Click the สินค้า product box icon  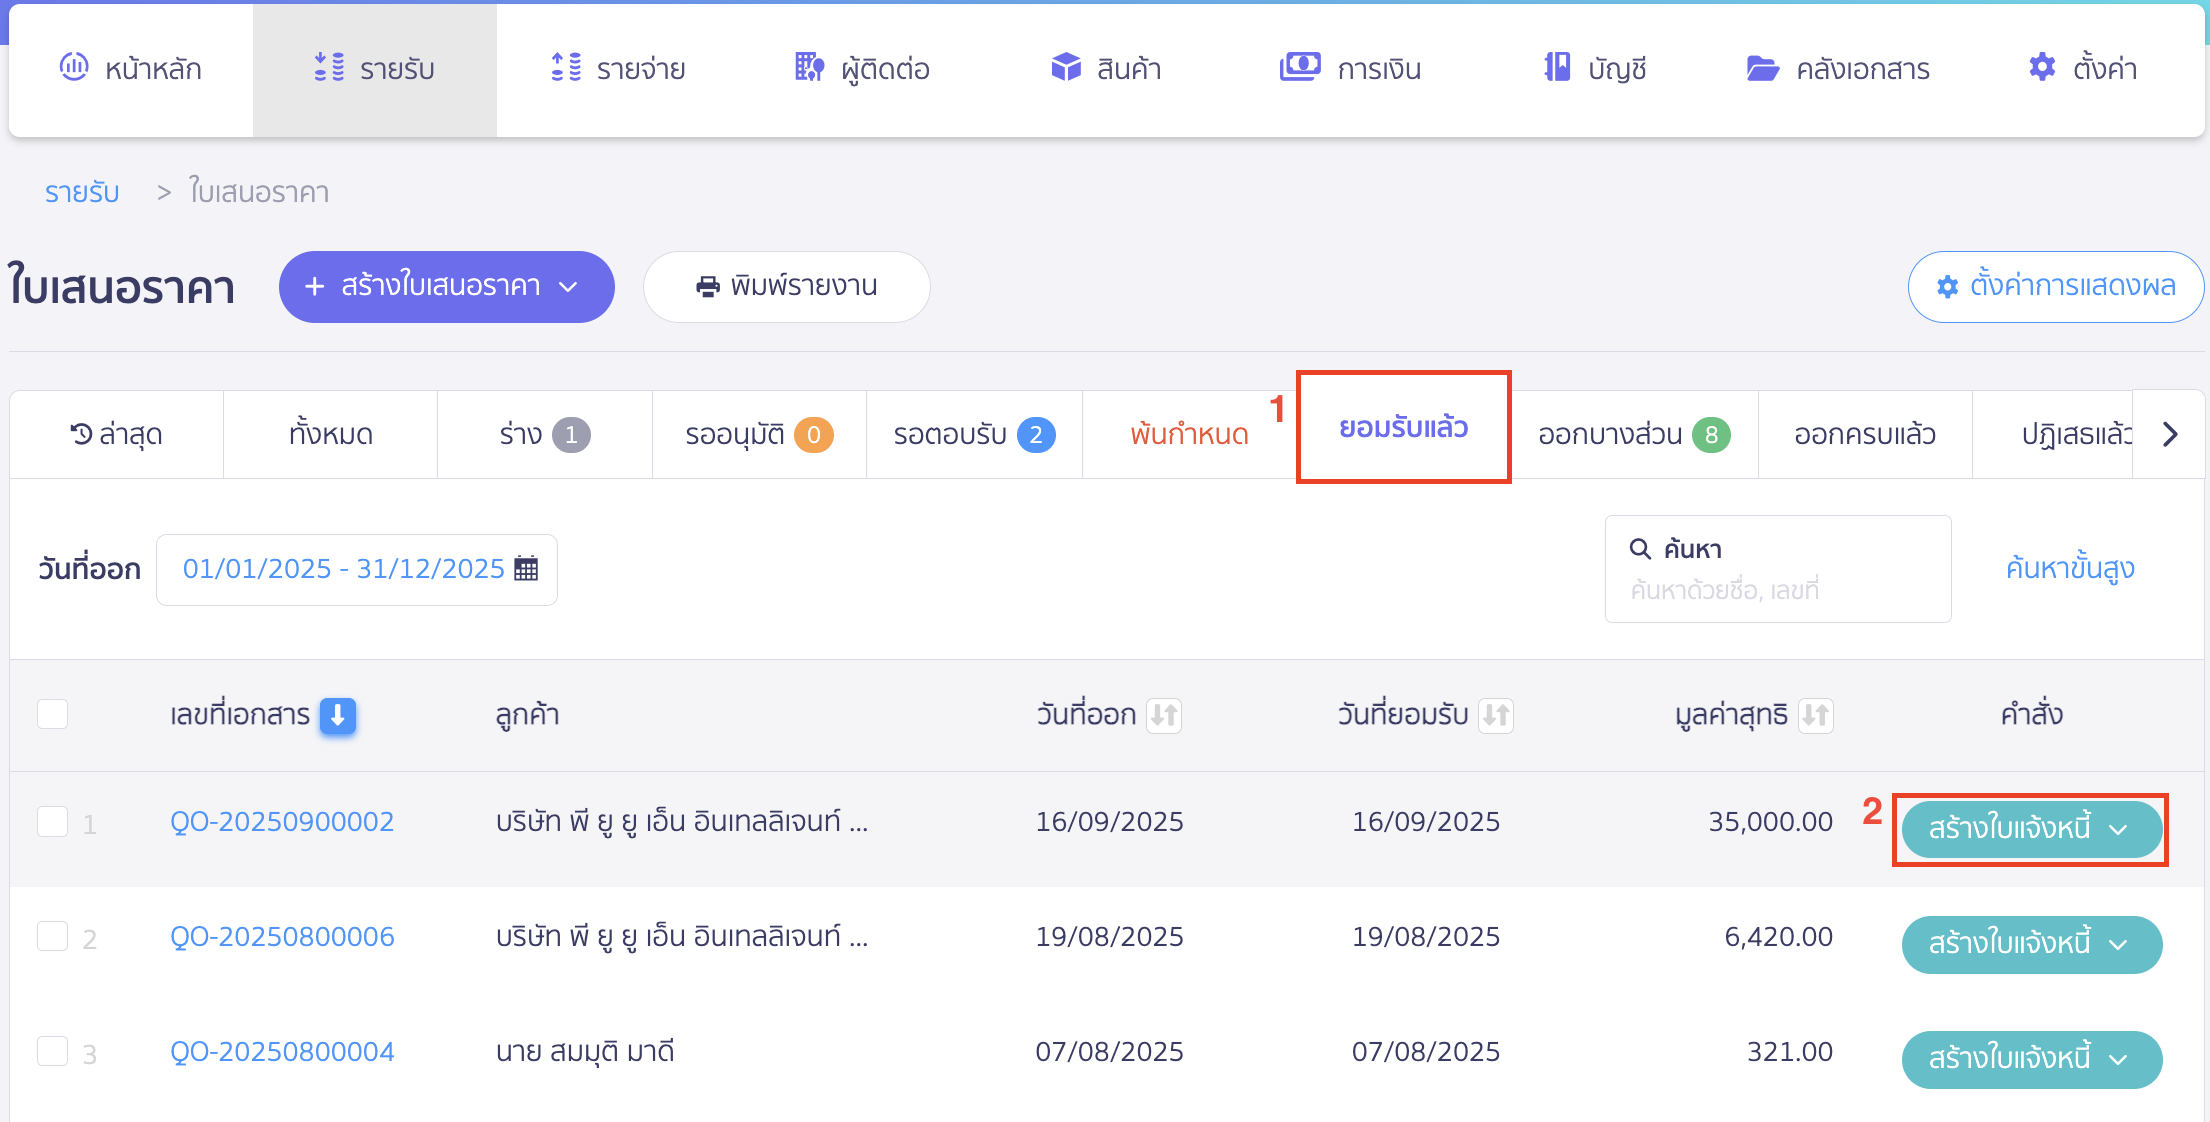pos(1066,67)
